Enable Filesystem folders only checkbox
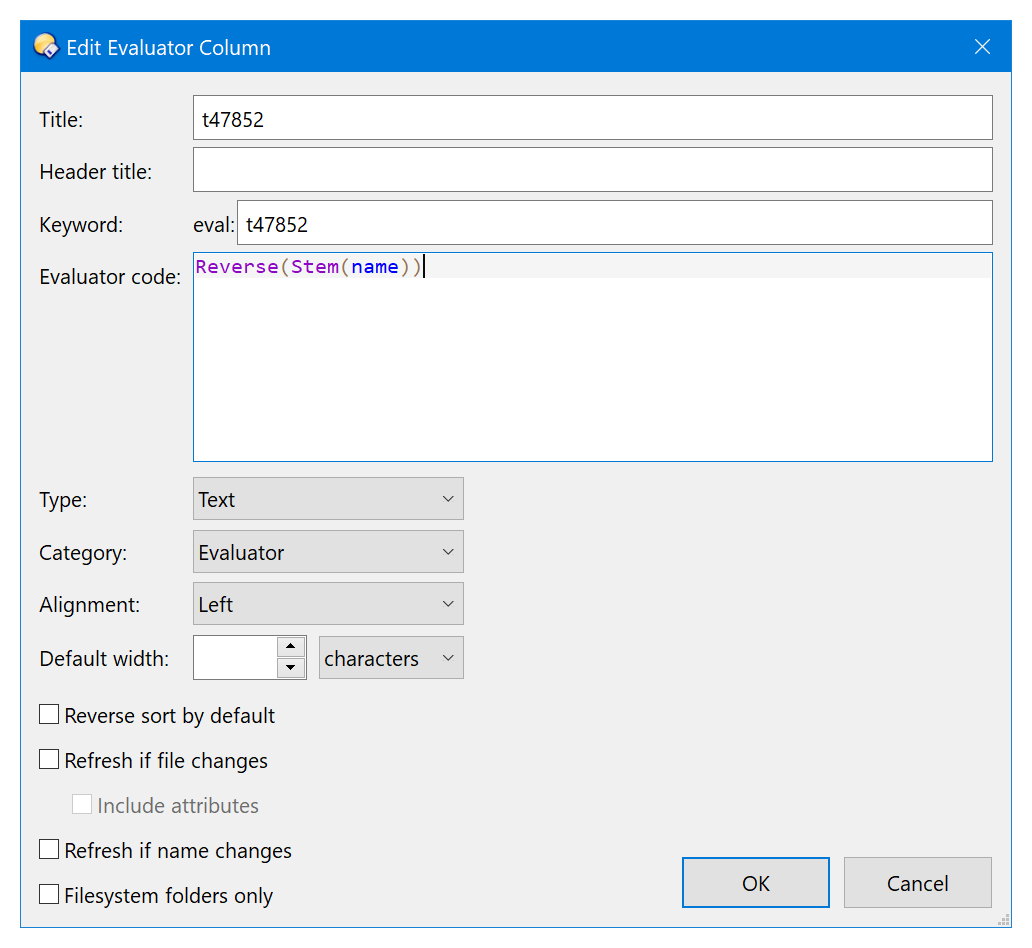The width and height of the screenshot is (1032, 948). pos(49,895)
